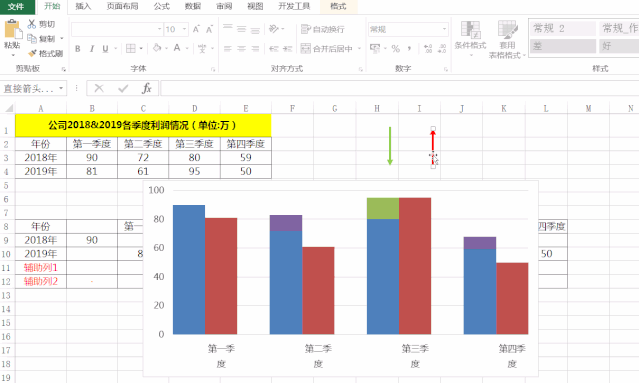
Task: Switch to the 视图 View tab
Action: click(x=255, y=6)
